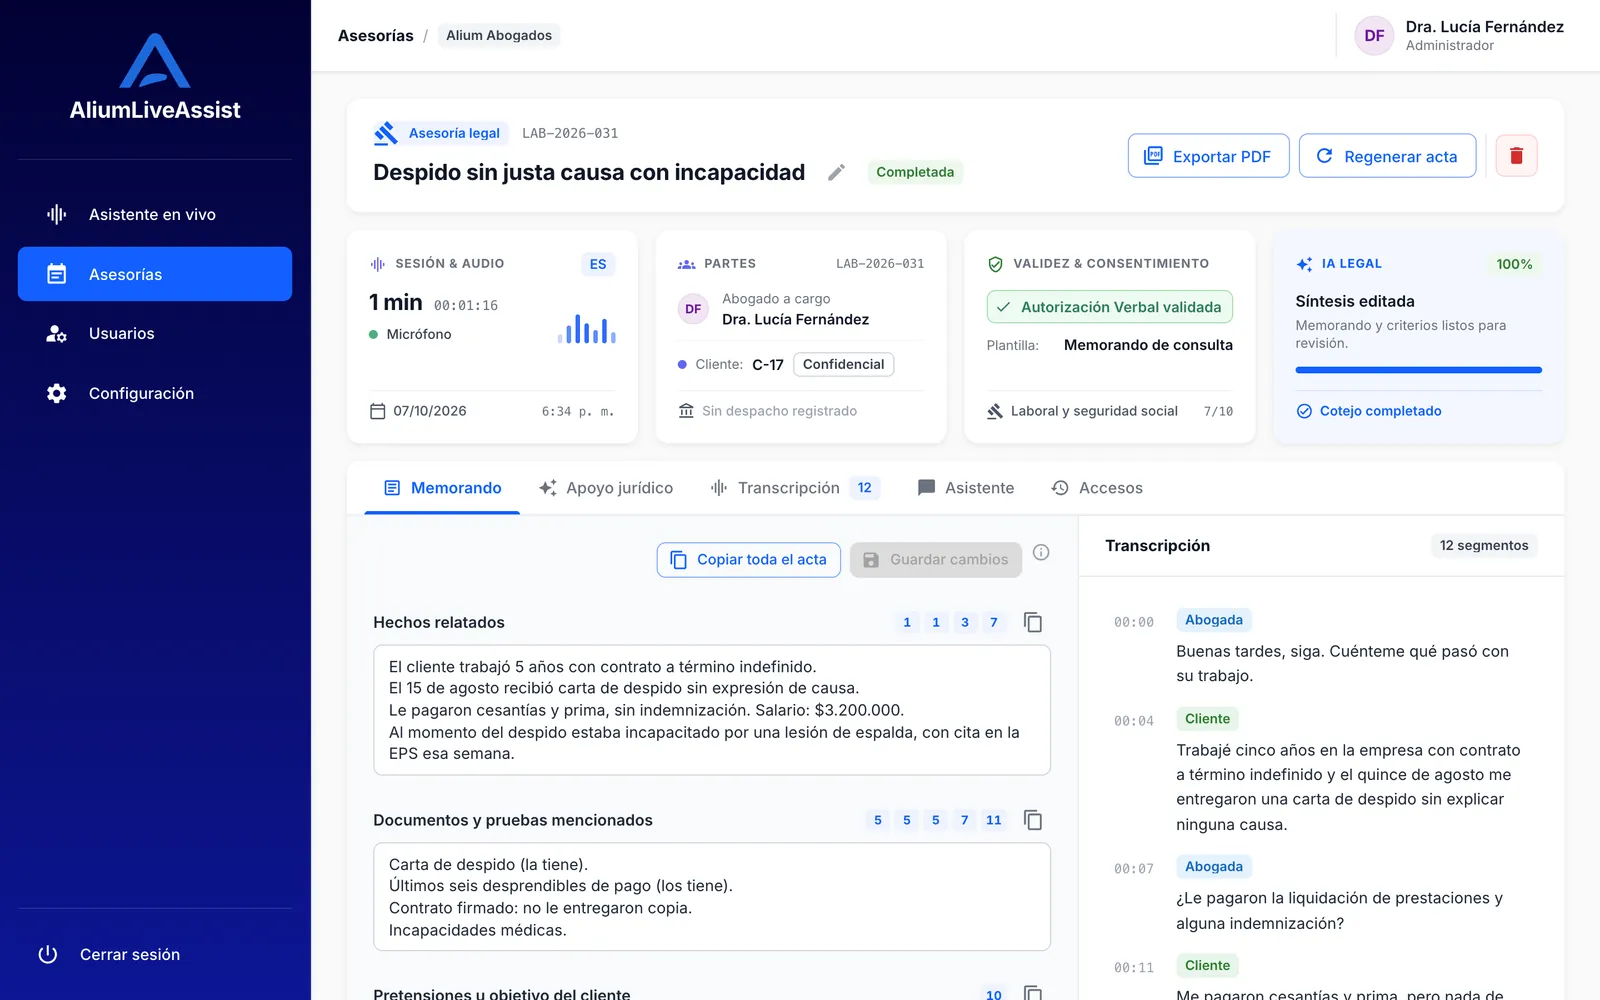Click Cerrar sesión
Image resolution: width=1600 pixels, height=1000 pixels.
pyautogui.click(x=109, y=954)
